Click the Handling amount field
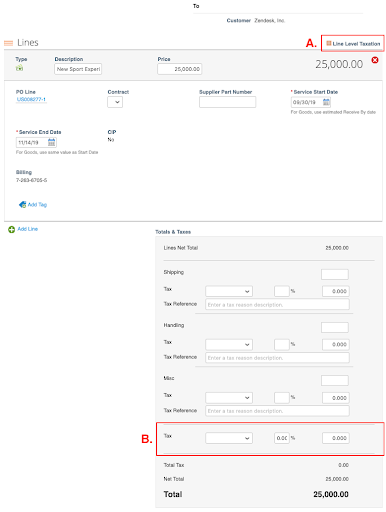This screenshot has height=512, width=386. pos(335,327)
